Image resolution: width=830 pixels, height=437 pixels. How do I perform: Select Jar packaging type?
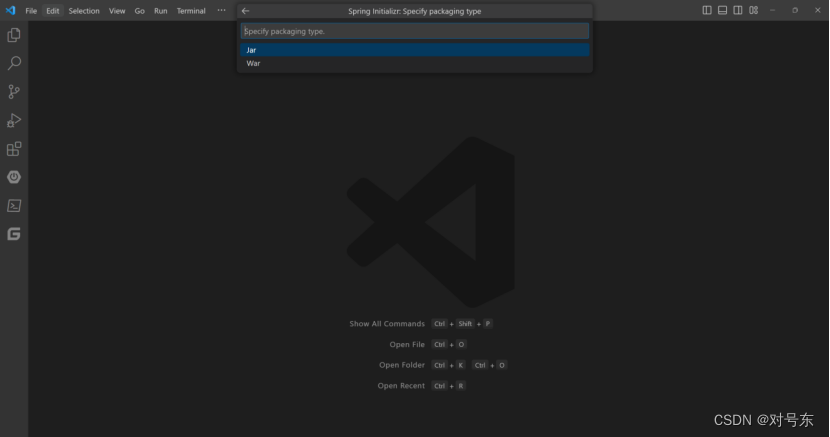[x=415, y=50]
